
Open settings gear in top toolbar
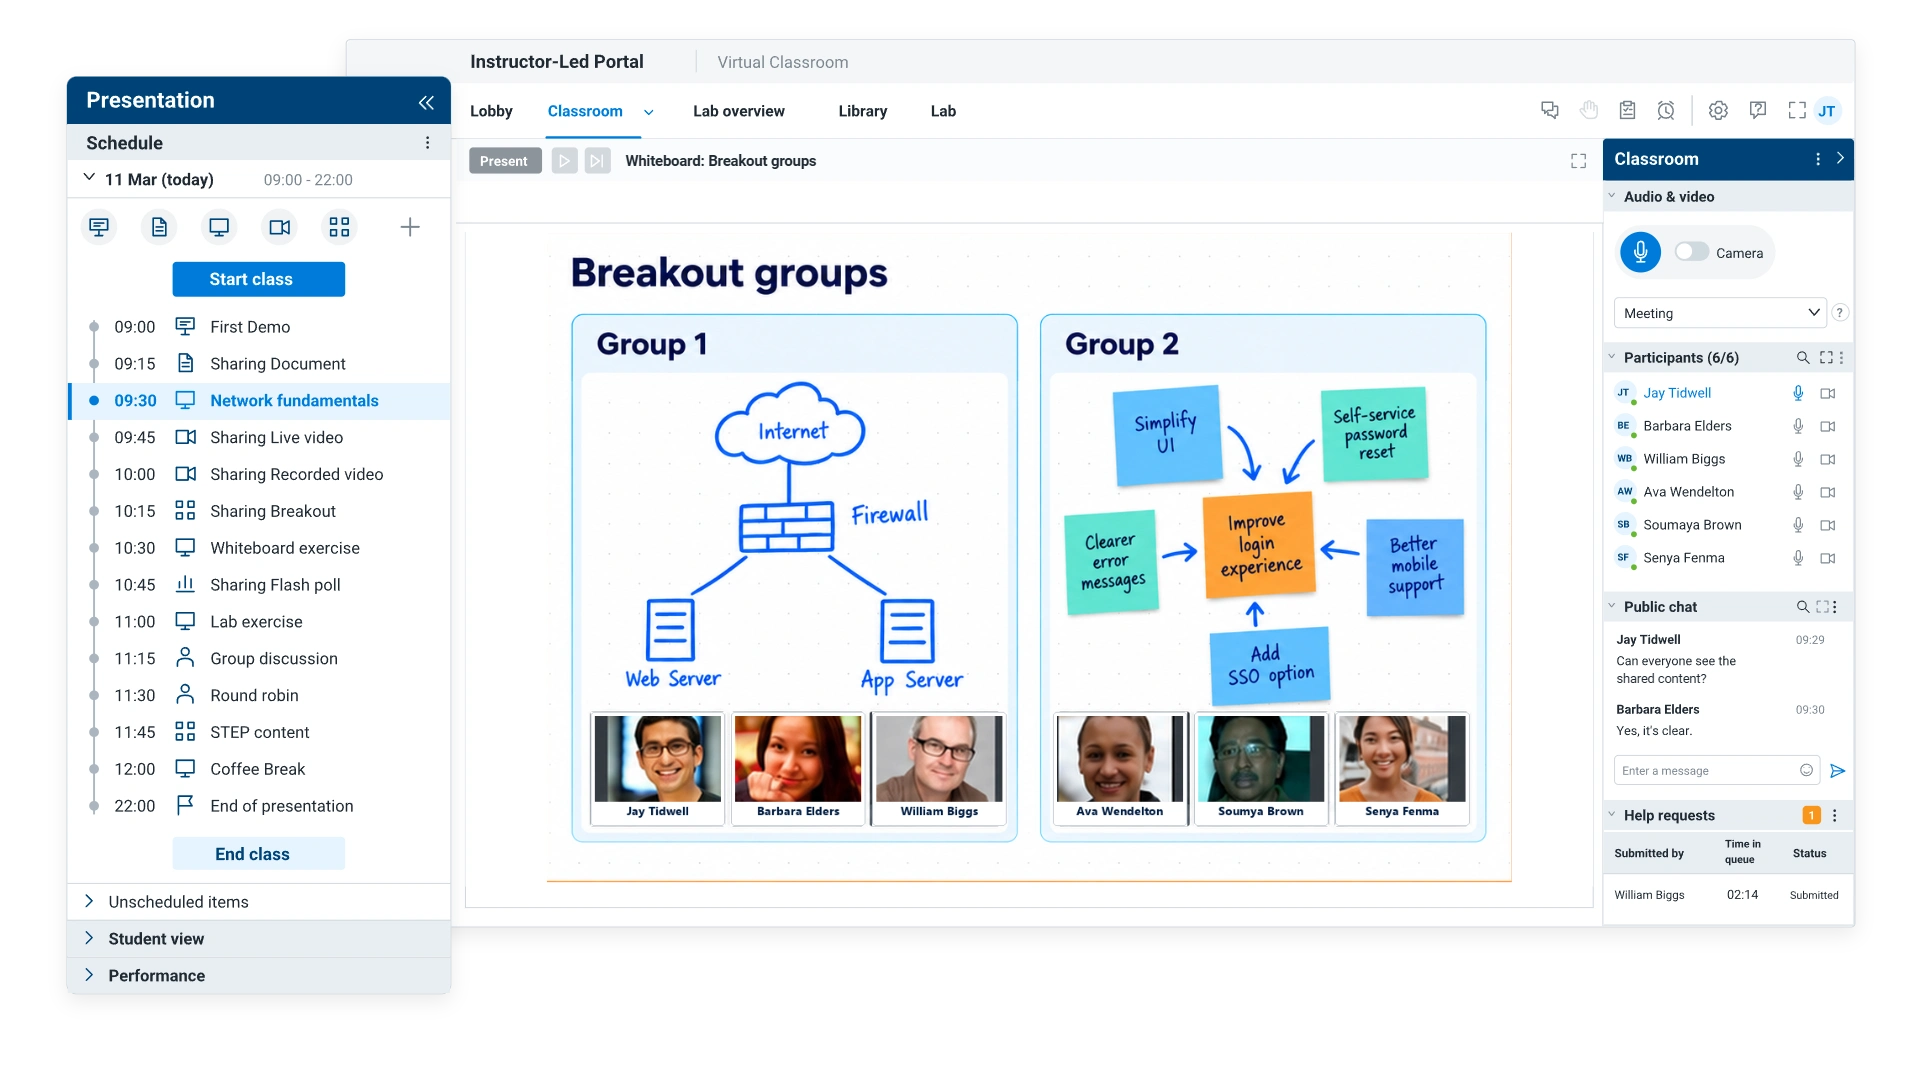point(1718,110)
